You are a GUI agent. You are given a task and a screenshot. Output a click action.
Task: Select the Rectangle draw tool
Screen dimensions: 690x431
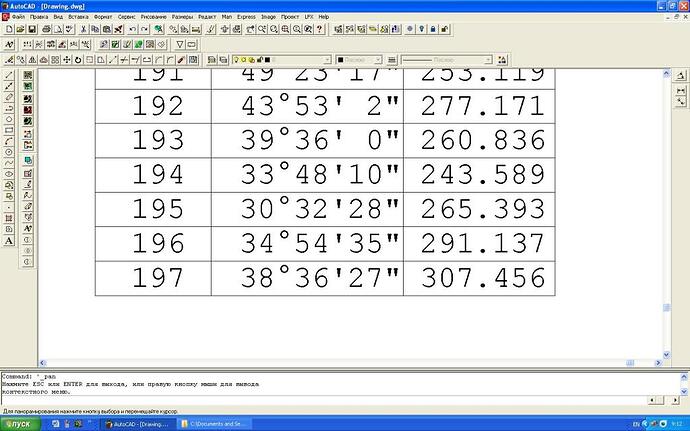[9, 130]
